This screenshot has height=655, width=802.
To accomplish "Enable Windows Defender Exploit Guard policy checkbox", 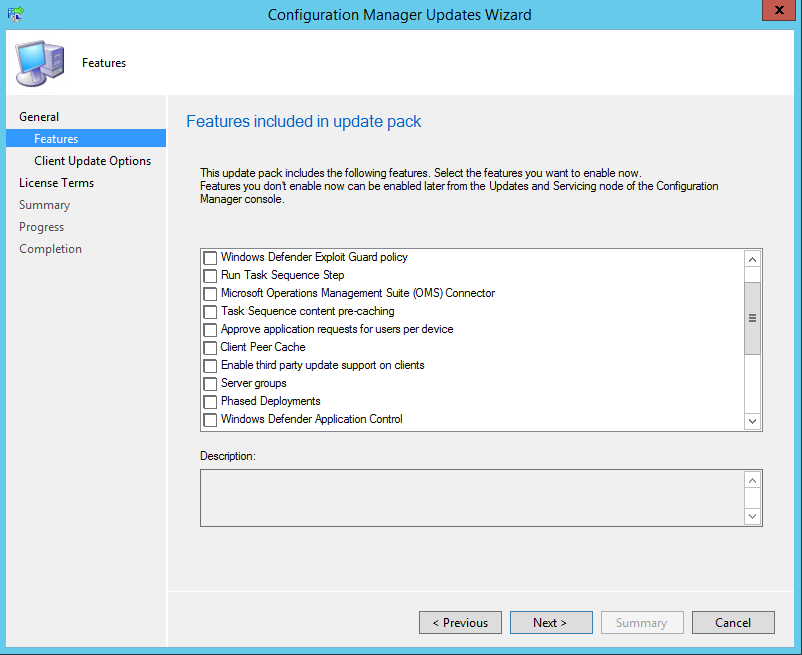I will tap(210, 258).
